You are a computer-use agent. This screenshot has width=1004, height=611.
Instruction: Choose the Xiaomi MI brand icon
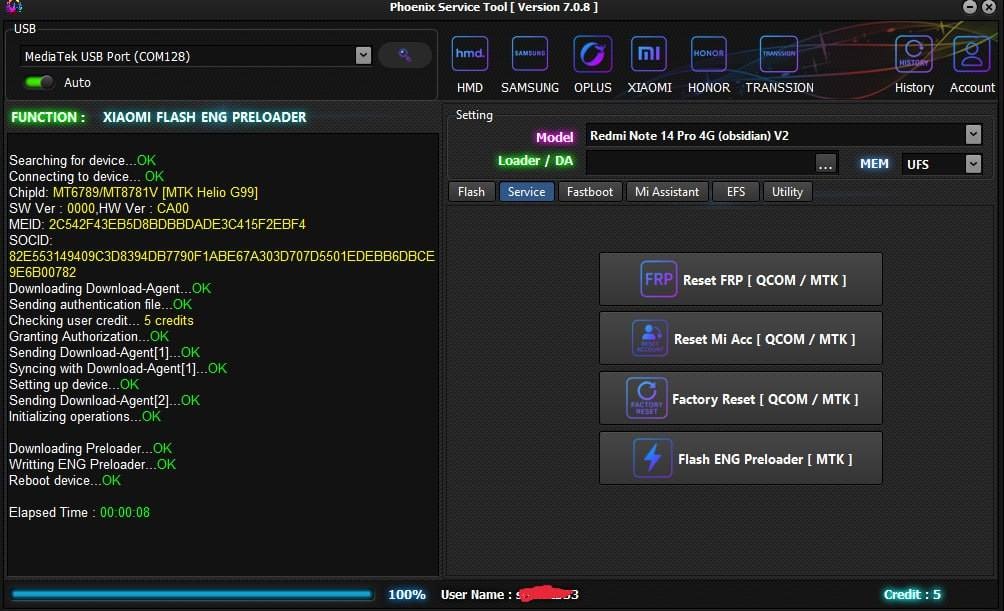(649, 54)
